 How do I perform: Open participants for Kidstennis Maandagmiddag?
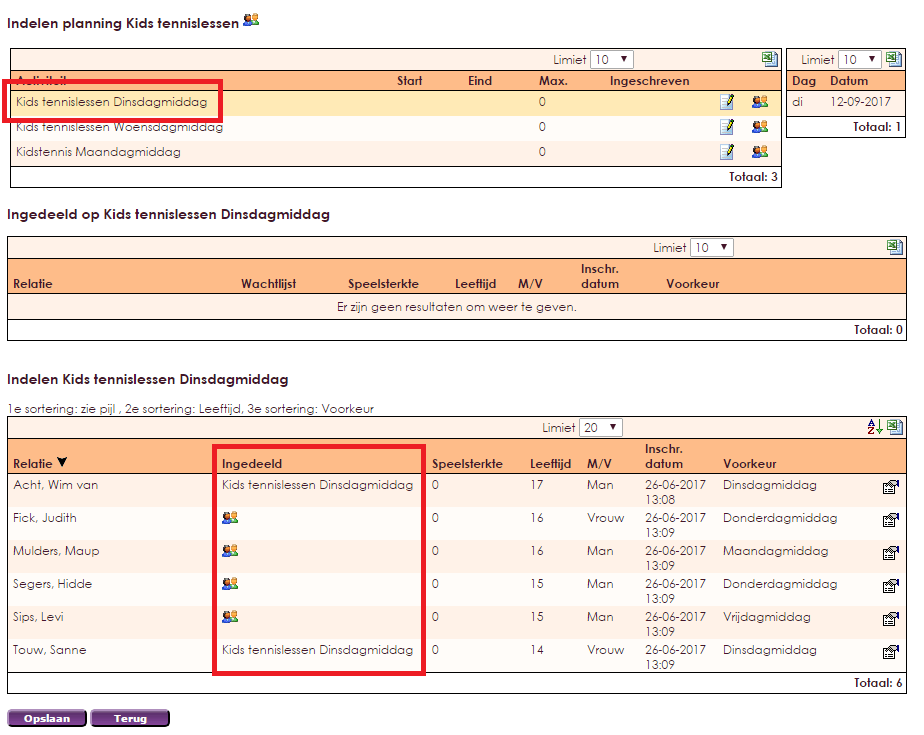760,152
